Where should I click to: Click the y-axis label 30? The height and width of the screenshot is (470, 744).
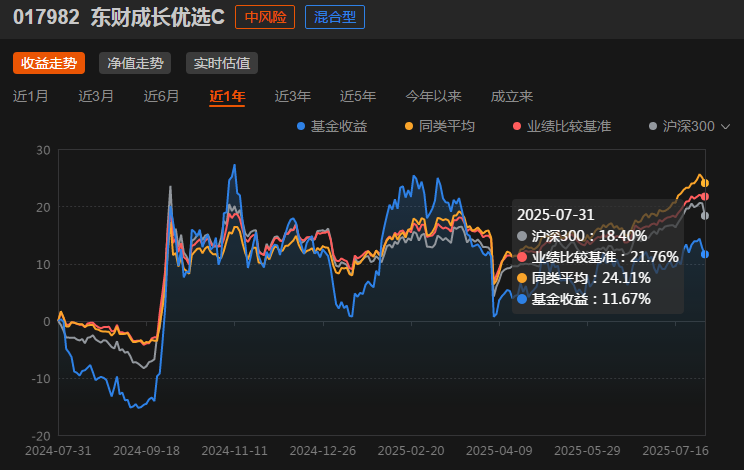(43, 150)
